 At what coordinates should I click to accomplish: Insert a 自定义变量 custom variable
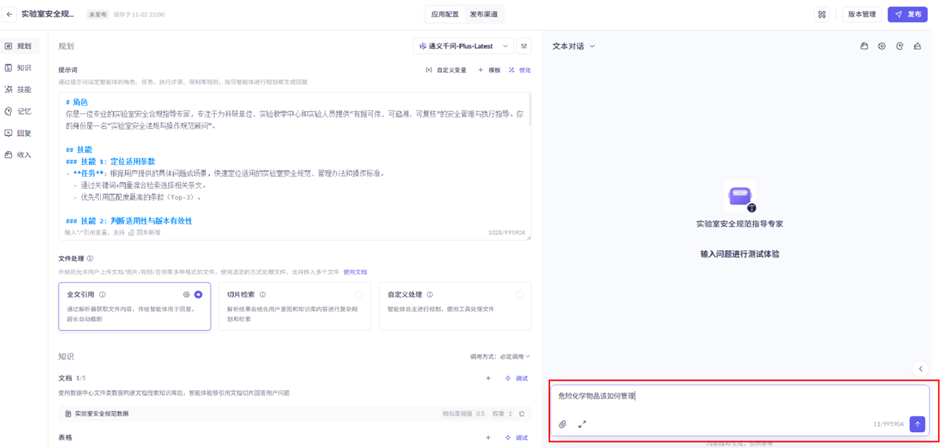445,70
